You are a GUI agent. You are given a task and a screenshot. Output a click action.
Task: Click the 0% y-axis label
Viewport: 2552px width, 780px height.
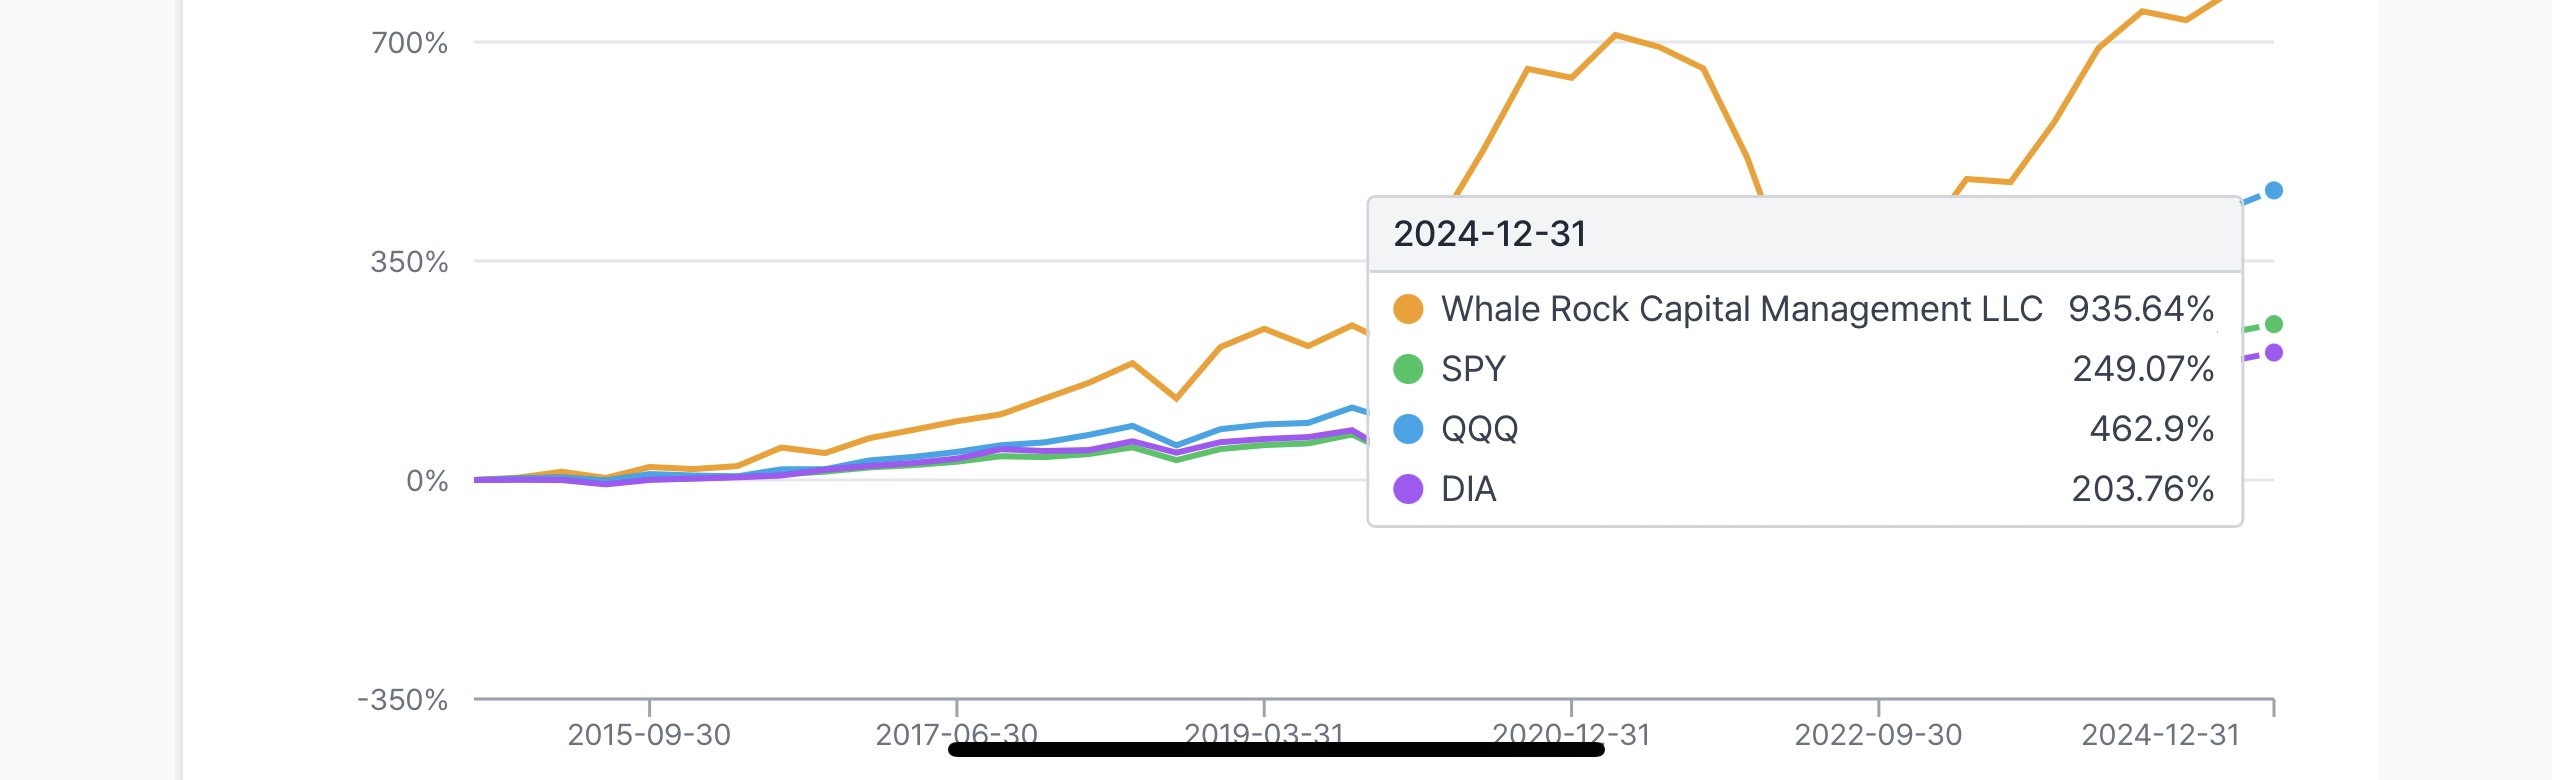tap(427, 481)
